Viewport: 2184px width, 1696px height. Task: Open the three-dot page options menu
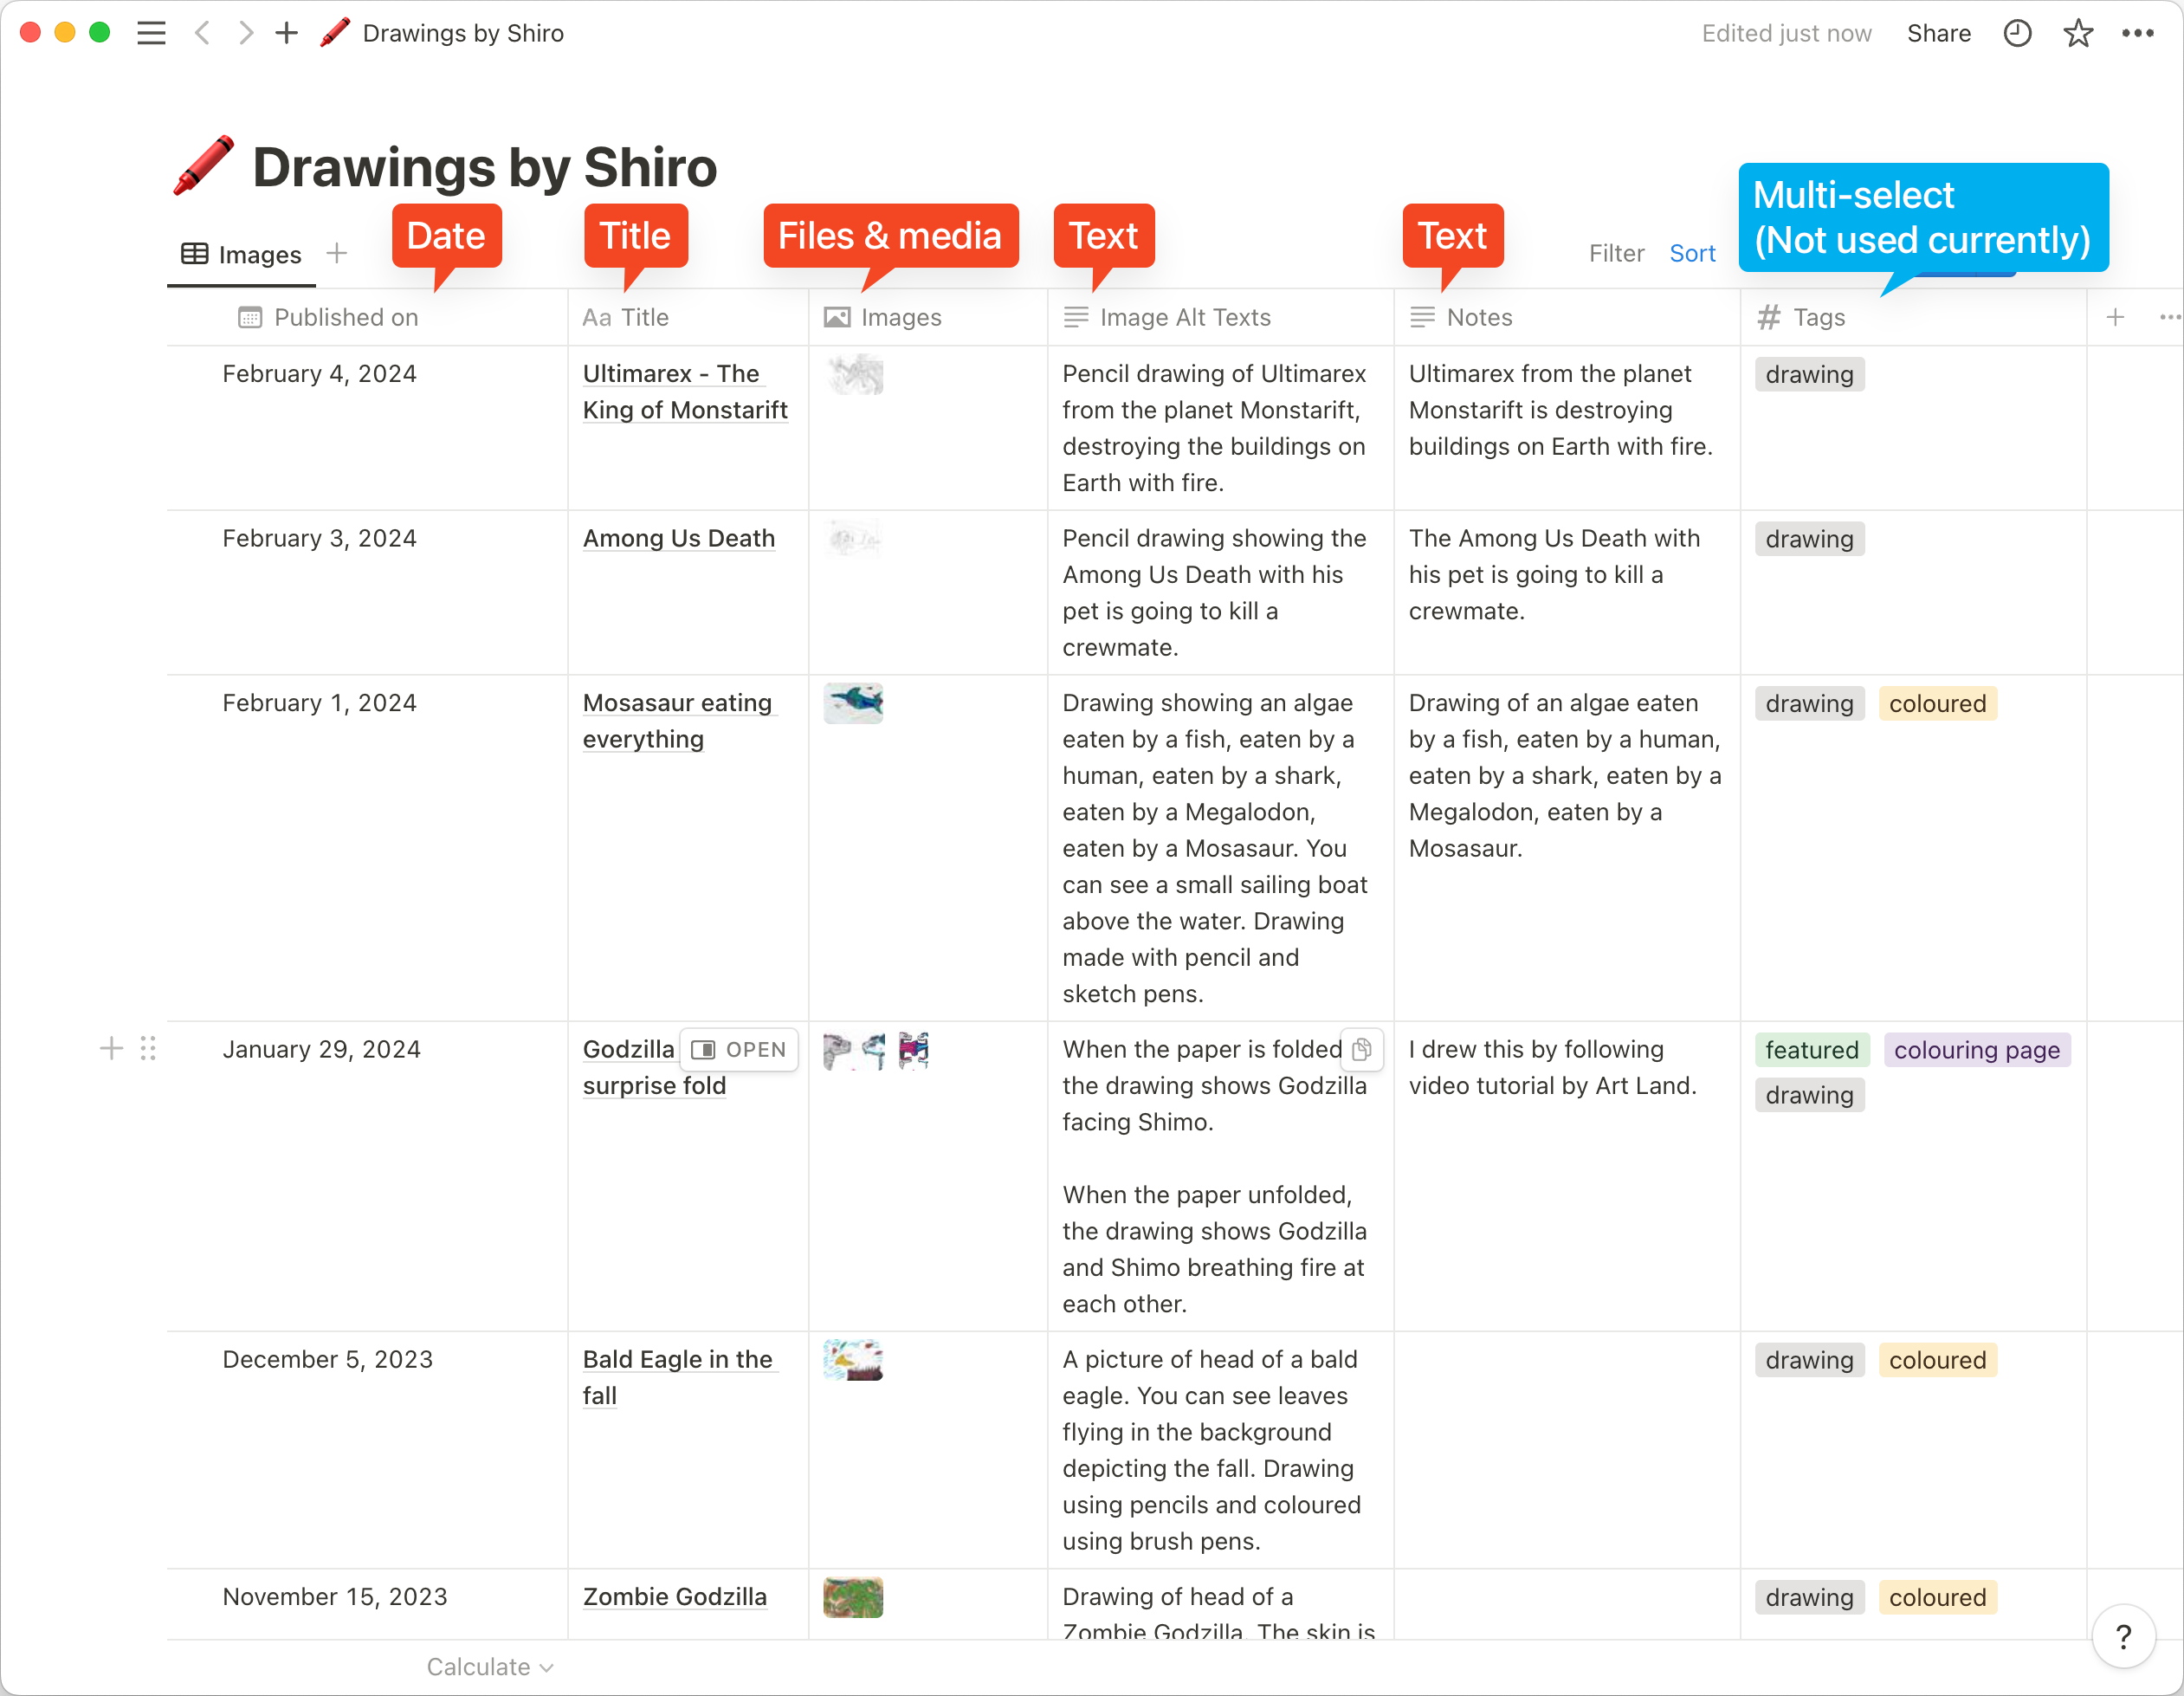coord(2138,33)
